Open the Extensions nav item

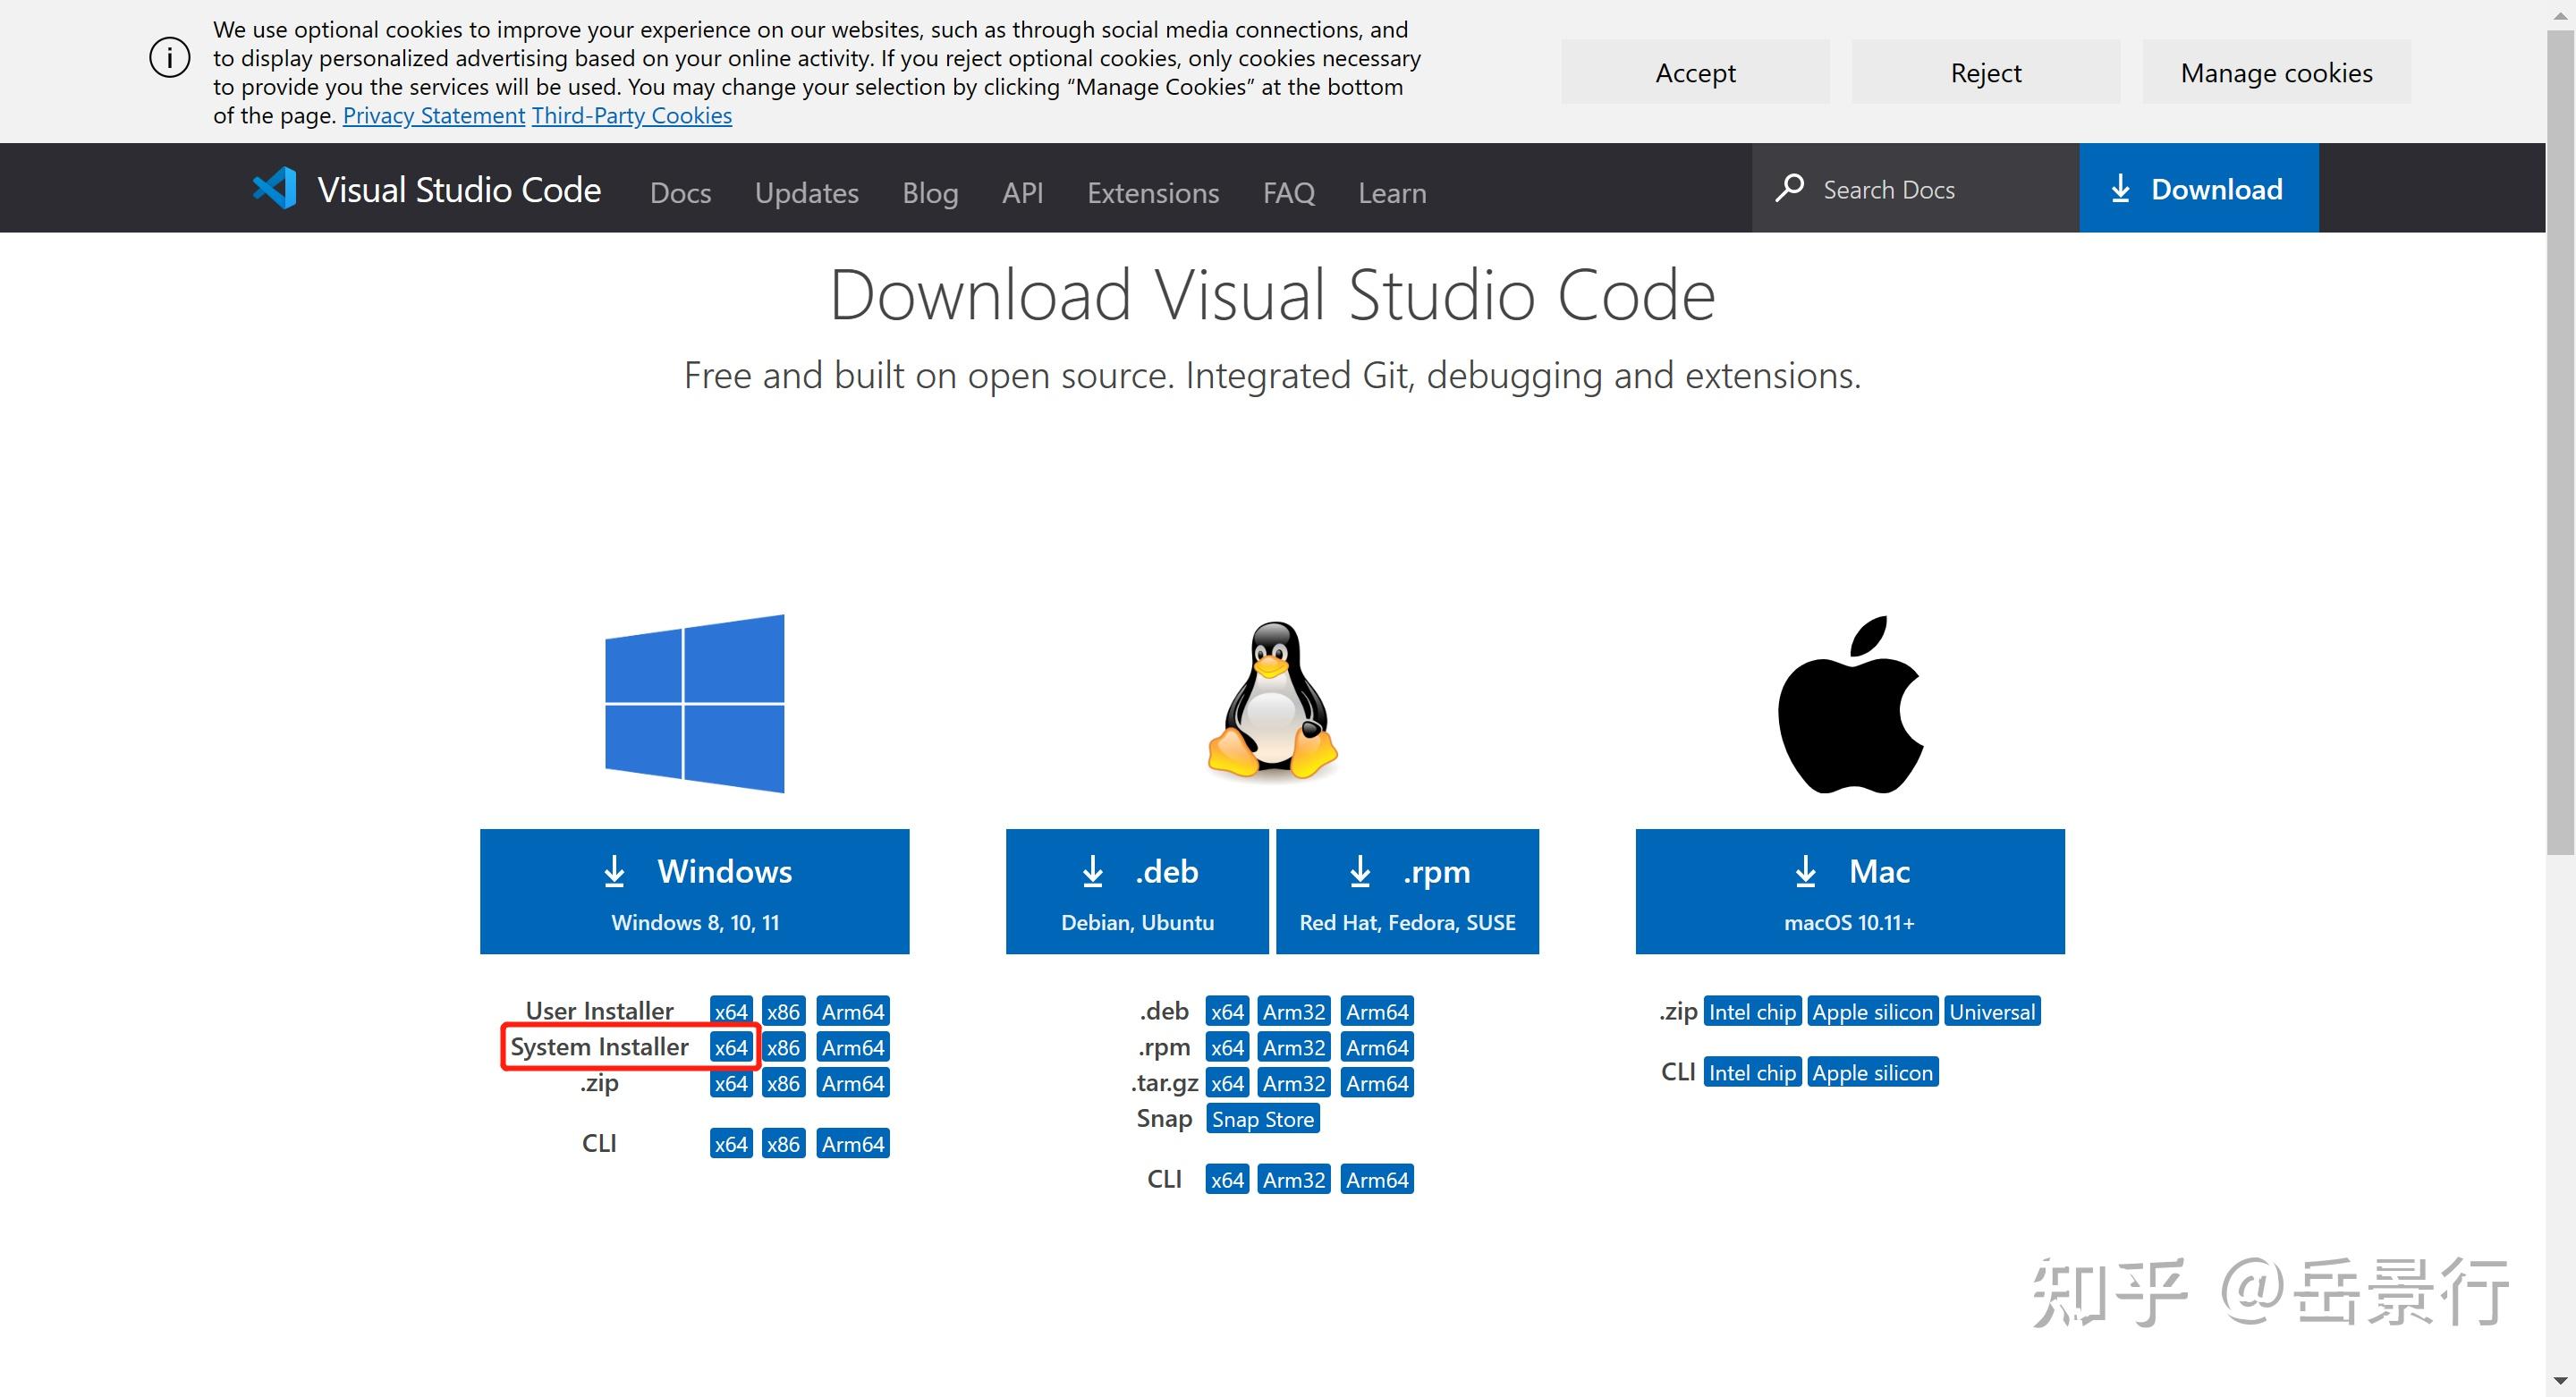pyautogui.click(x=1153, y=193)
